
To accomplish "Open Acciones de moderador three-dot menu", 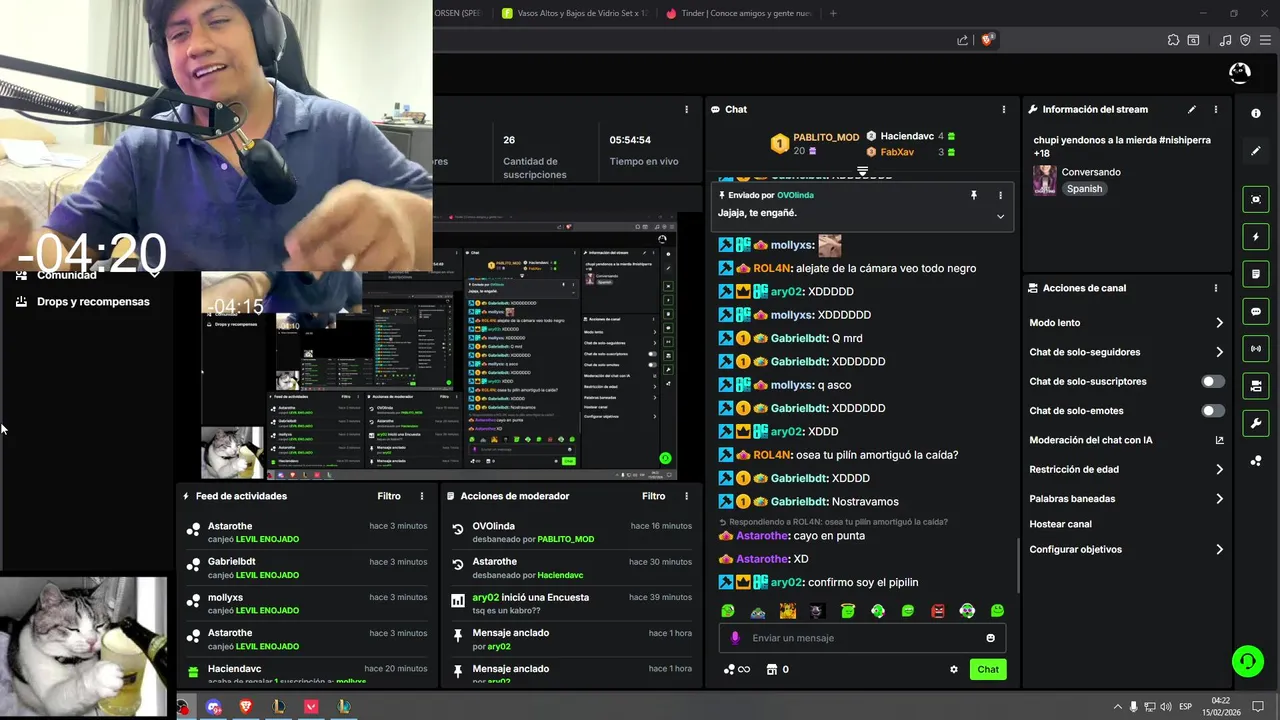I will [686, 496].
